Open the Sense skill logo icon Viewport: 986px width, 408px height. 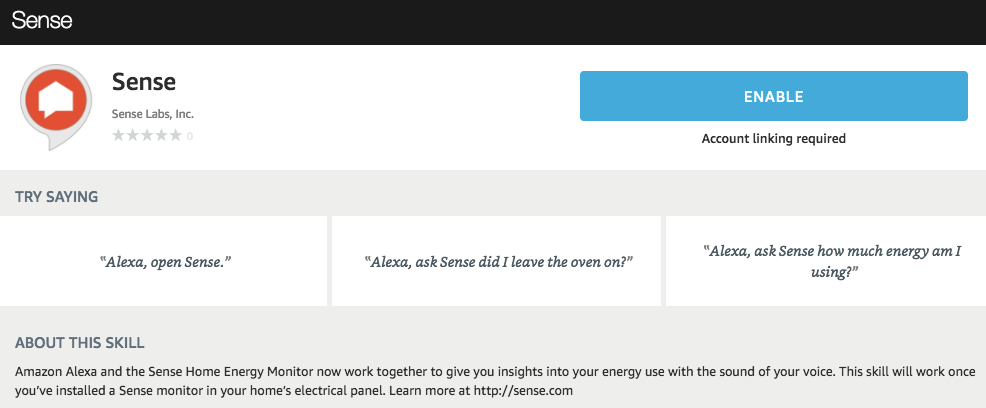56,106
